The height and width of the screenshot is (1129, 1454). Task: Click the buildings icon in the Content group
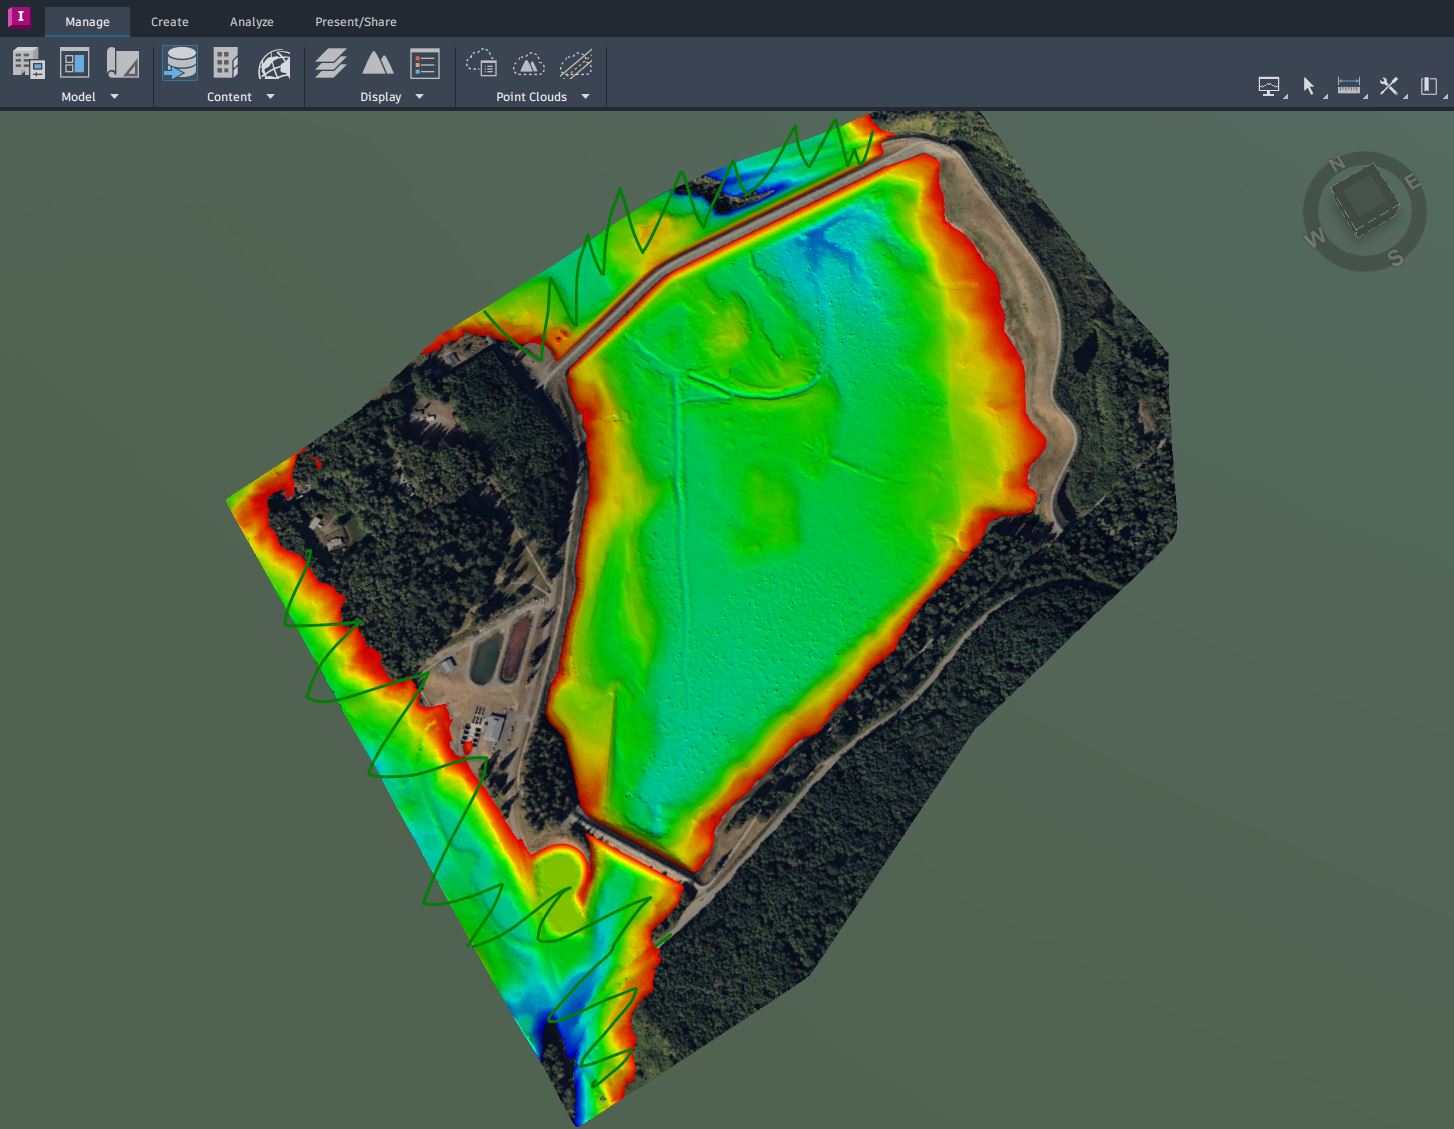(225, 62)
